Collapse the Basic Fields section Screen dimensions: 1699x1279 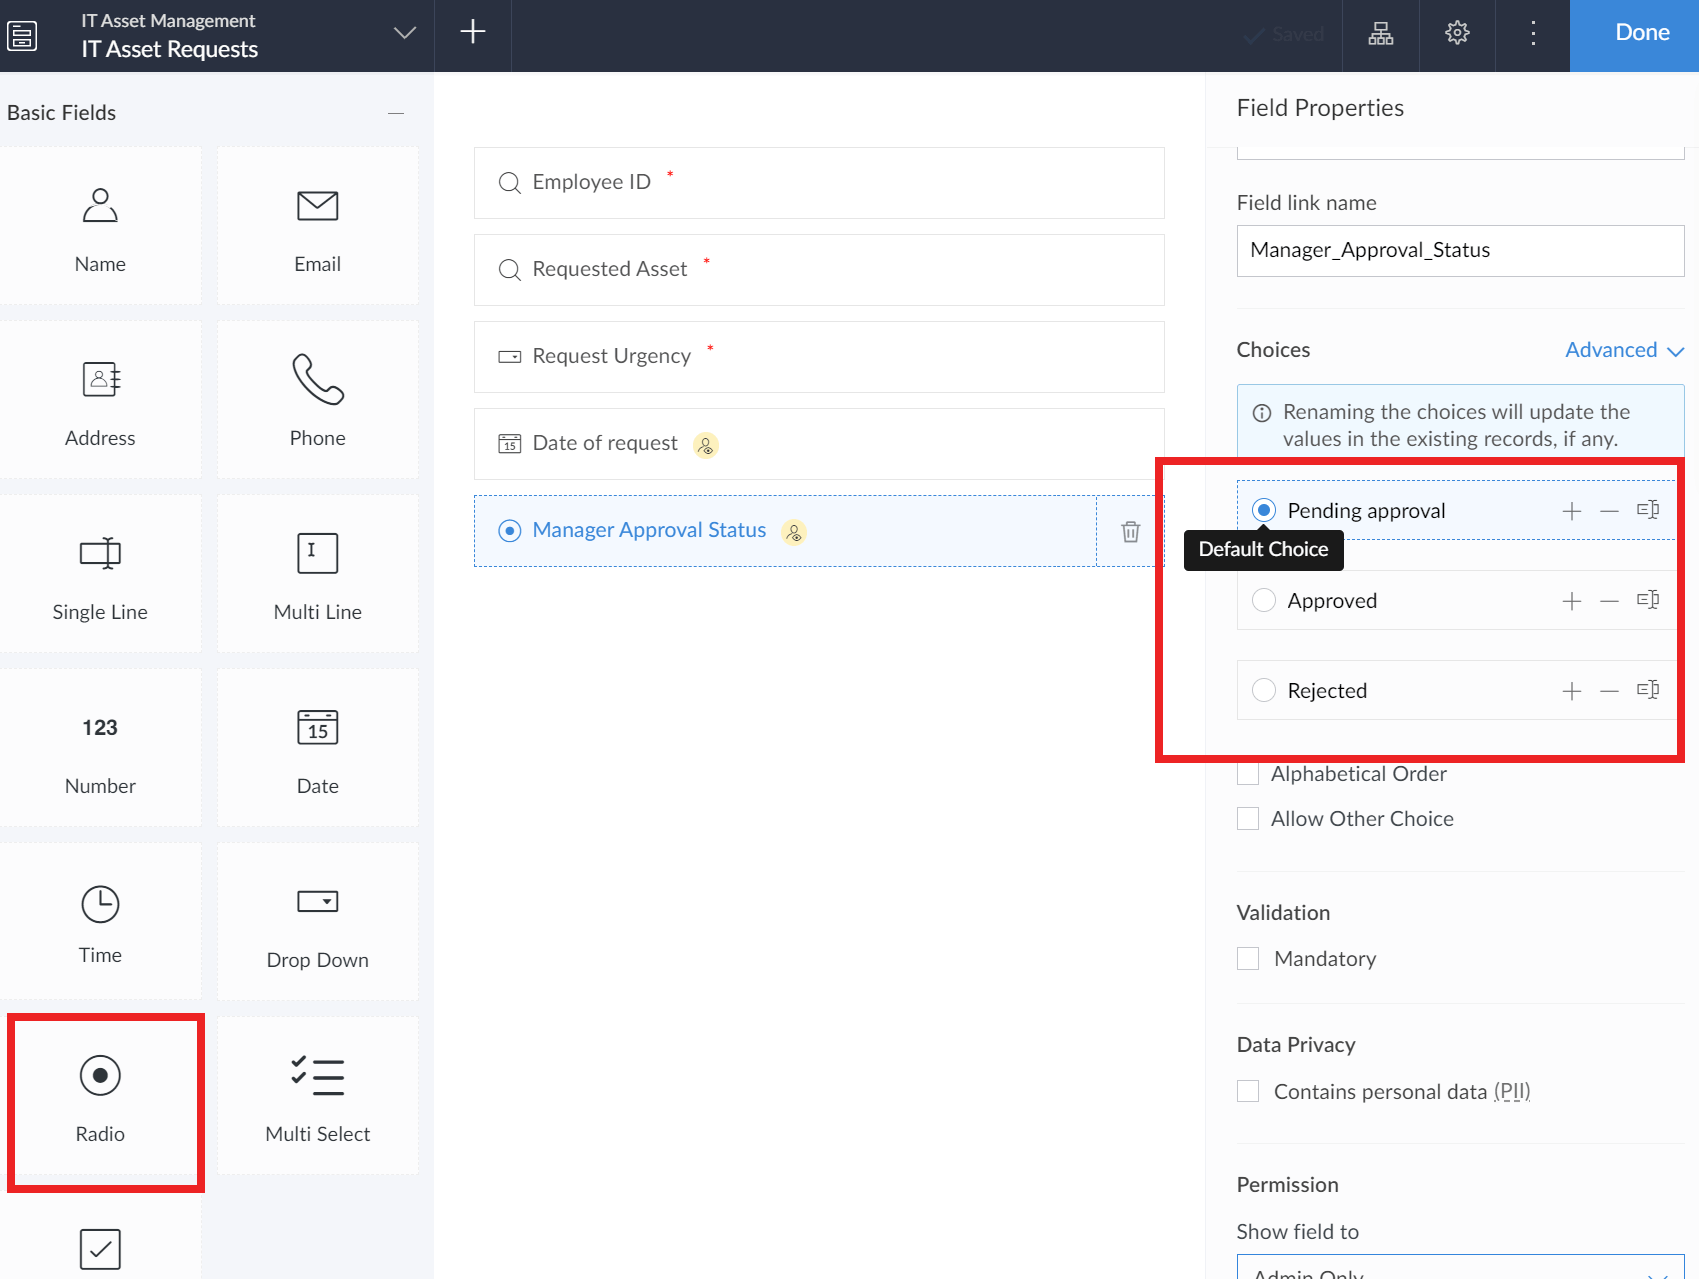click(396, 113)
